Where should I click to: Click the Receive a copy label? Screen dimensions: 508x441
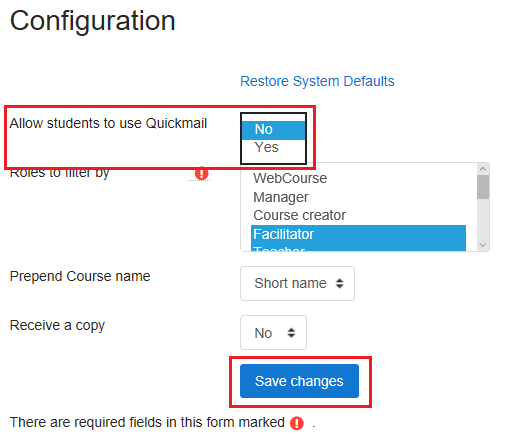click(x=57, y=325)
